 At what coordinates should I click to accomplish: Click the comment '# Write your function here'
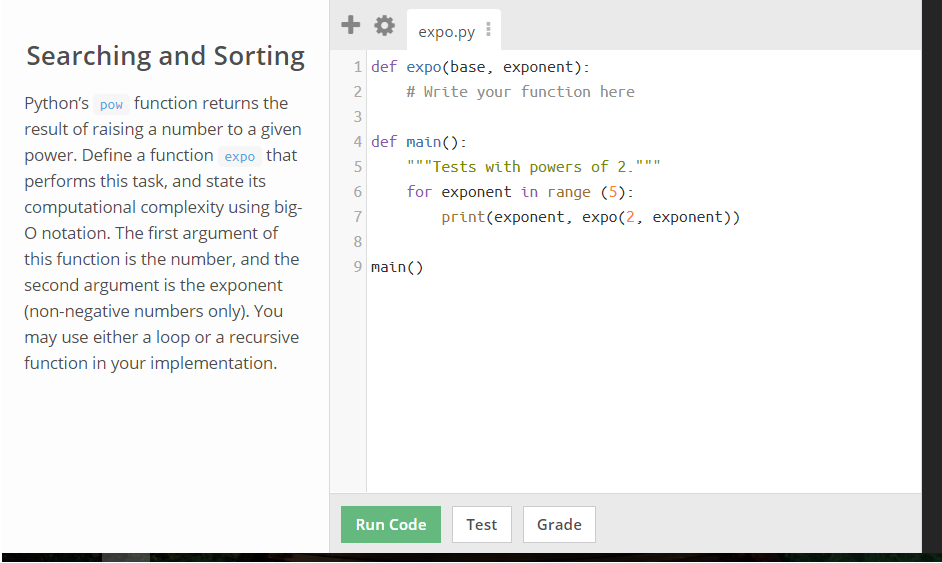(520, 92)
